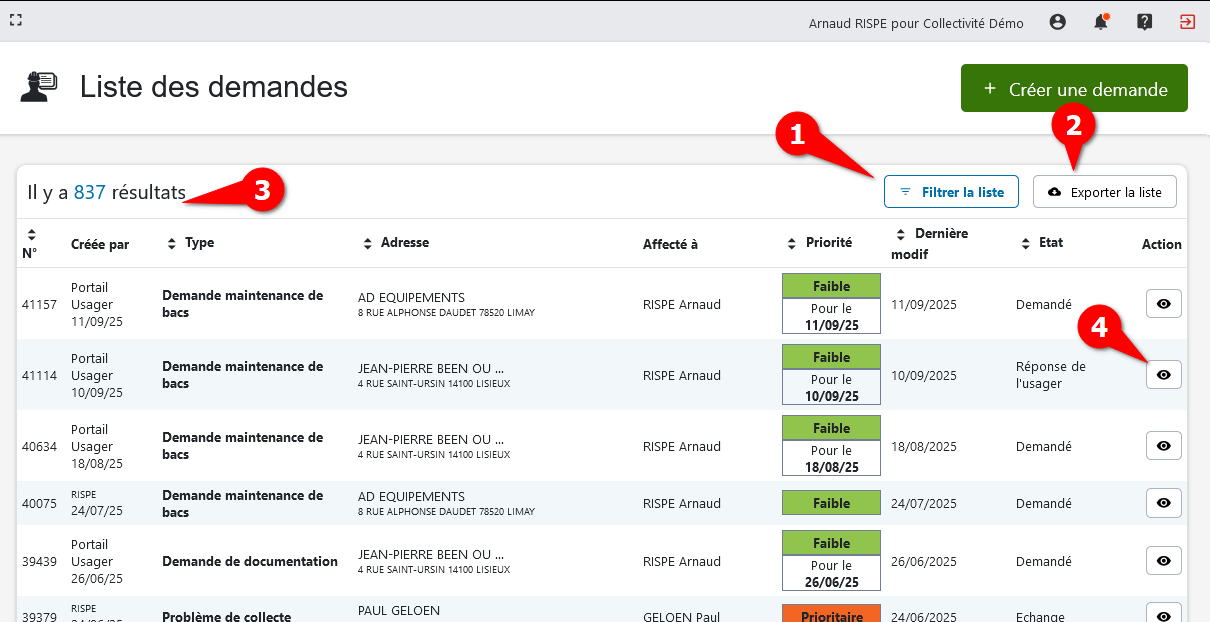Click the Créer une demande button
Image resolution: width=1210 pixels, height=622 pixels.
pyautogui.click(x=1074, y=89)
